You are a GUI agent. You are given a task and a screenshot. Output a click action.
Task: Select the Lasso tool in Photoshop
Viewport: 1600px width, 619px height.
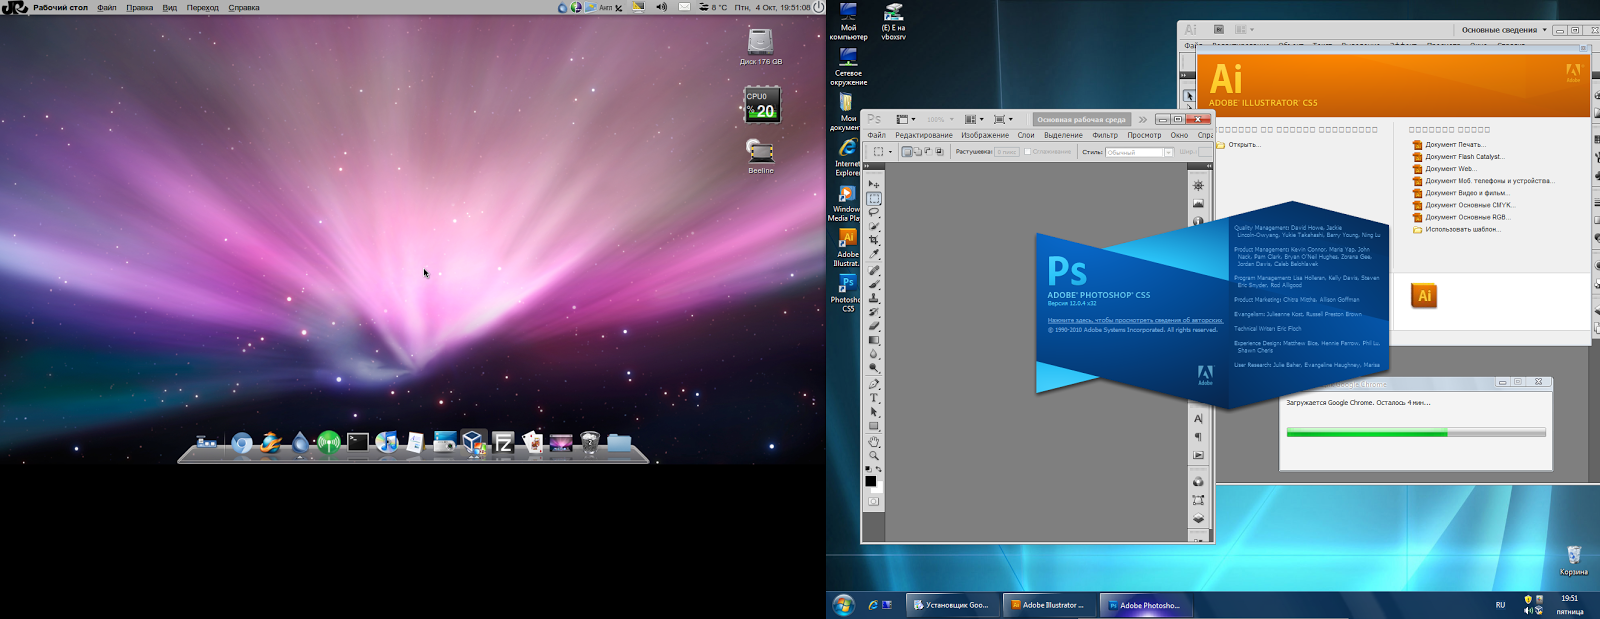pyautogui.click(x=874, y=213)
